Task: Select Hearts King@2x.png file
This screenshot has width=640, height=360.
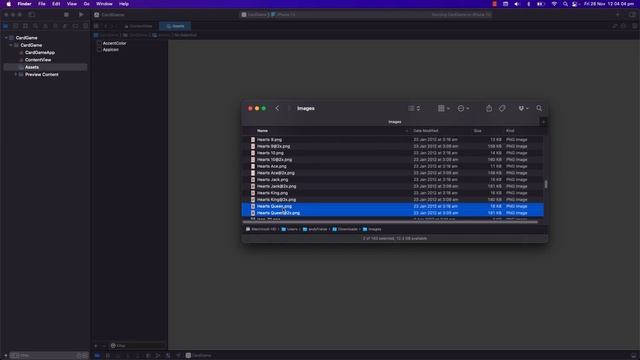Action: (x=393, y=200)
